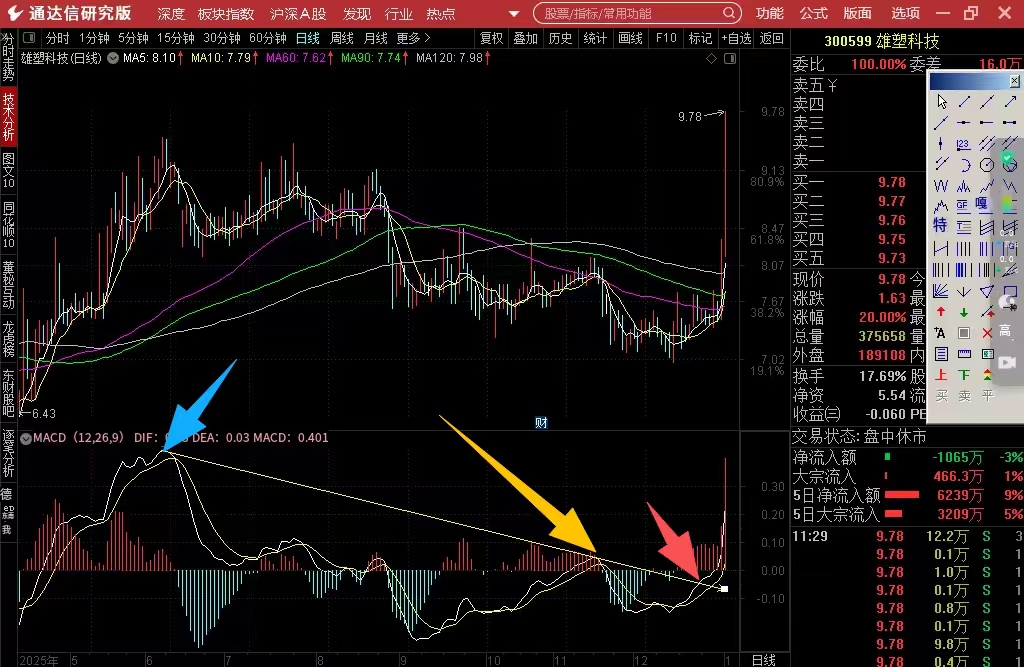Select the text annotation A tool
This screenshot has height=667, width=1024.
[940, 333]
